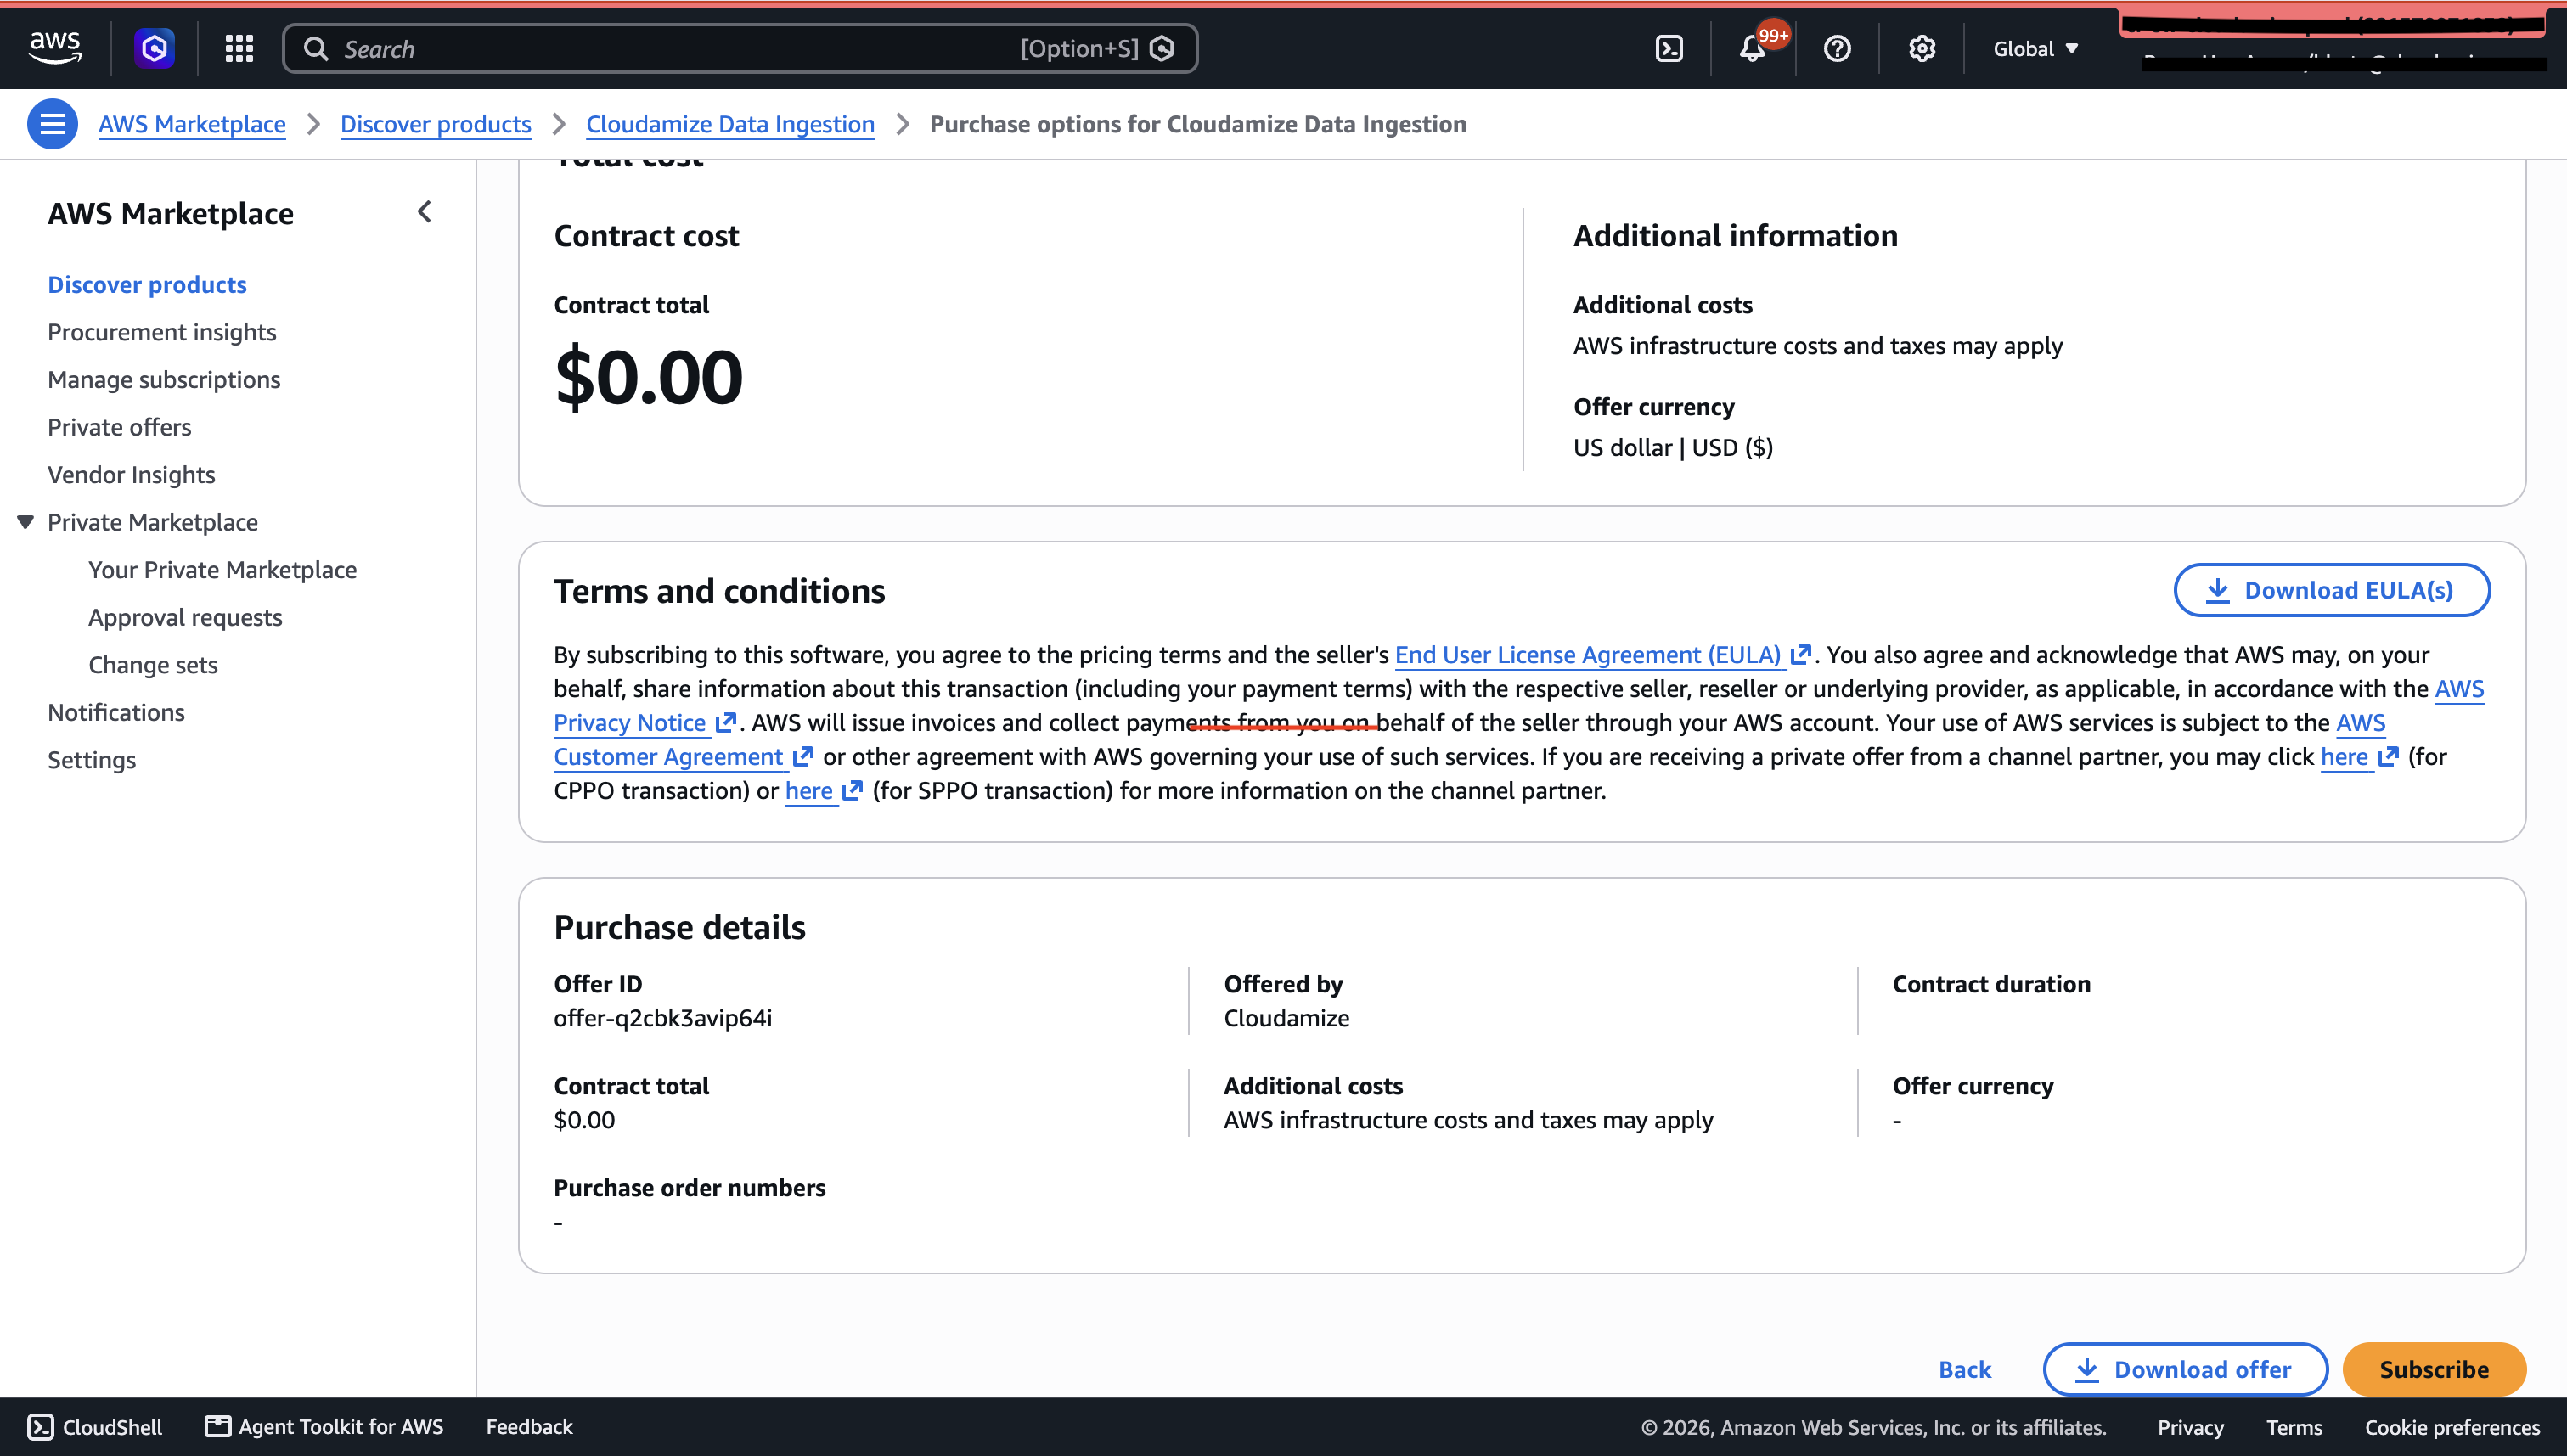Go to the AWS console home logo
This screenshot has height=1456, width=2567.
(x=55, y=48)
